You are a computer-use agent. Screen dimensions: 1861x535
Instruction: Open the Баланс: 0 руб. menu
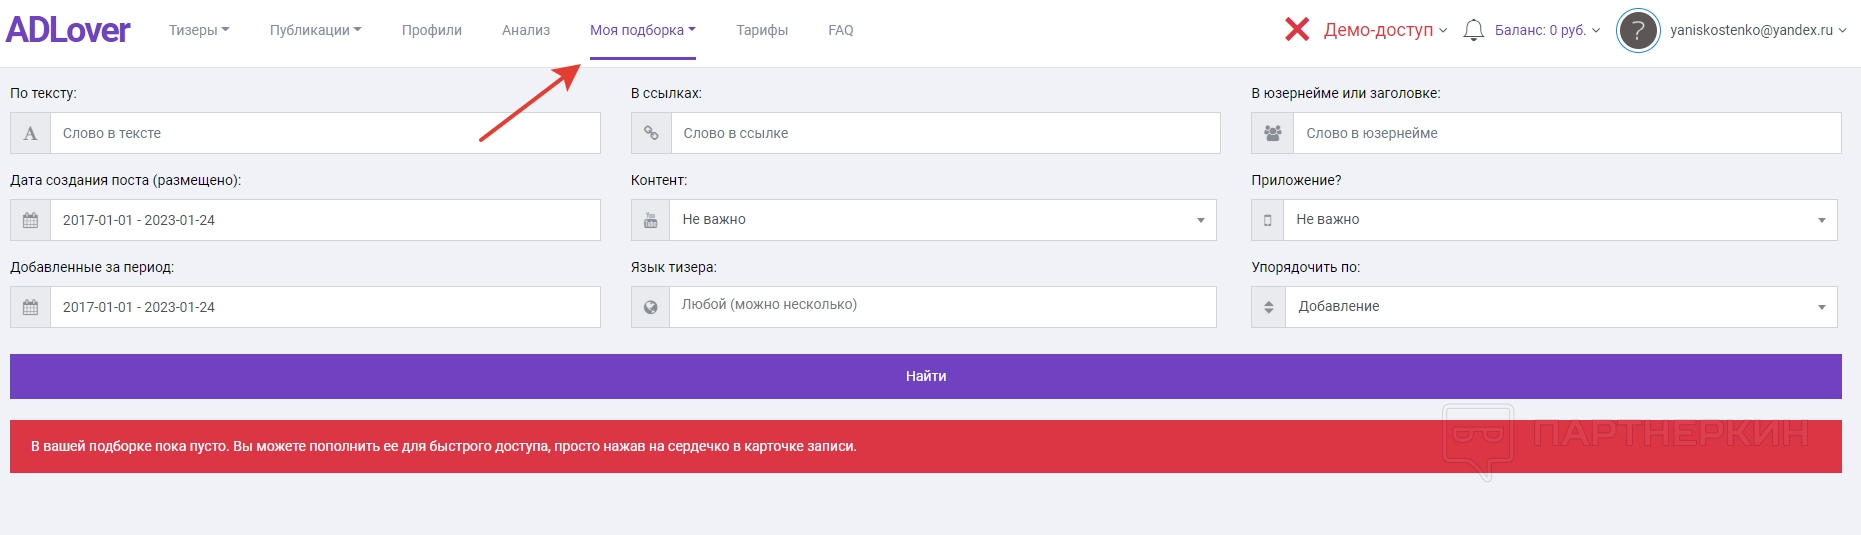(x=1547, y=30)
